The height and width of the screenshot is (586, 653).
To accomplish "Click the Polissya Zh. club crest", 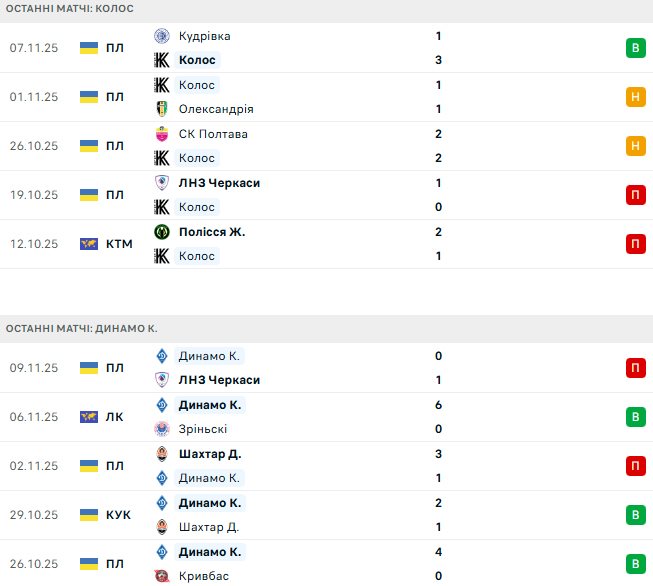I will tap(162, 232).
